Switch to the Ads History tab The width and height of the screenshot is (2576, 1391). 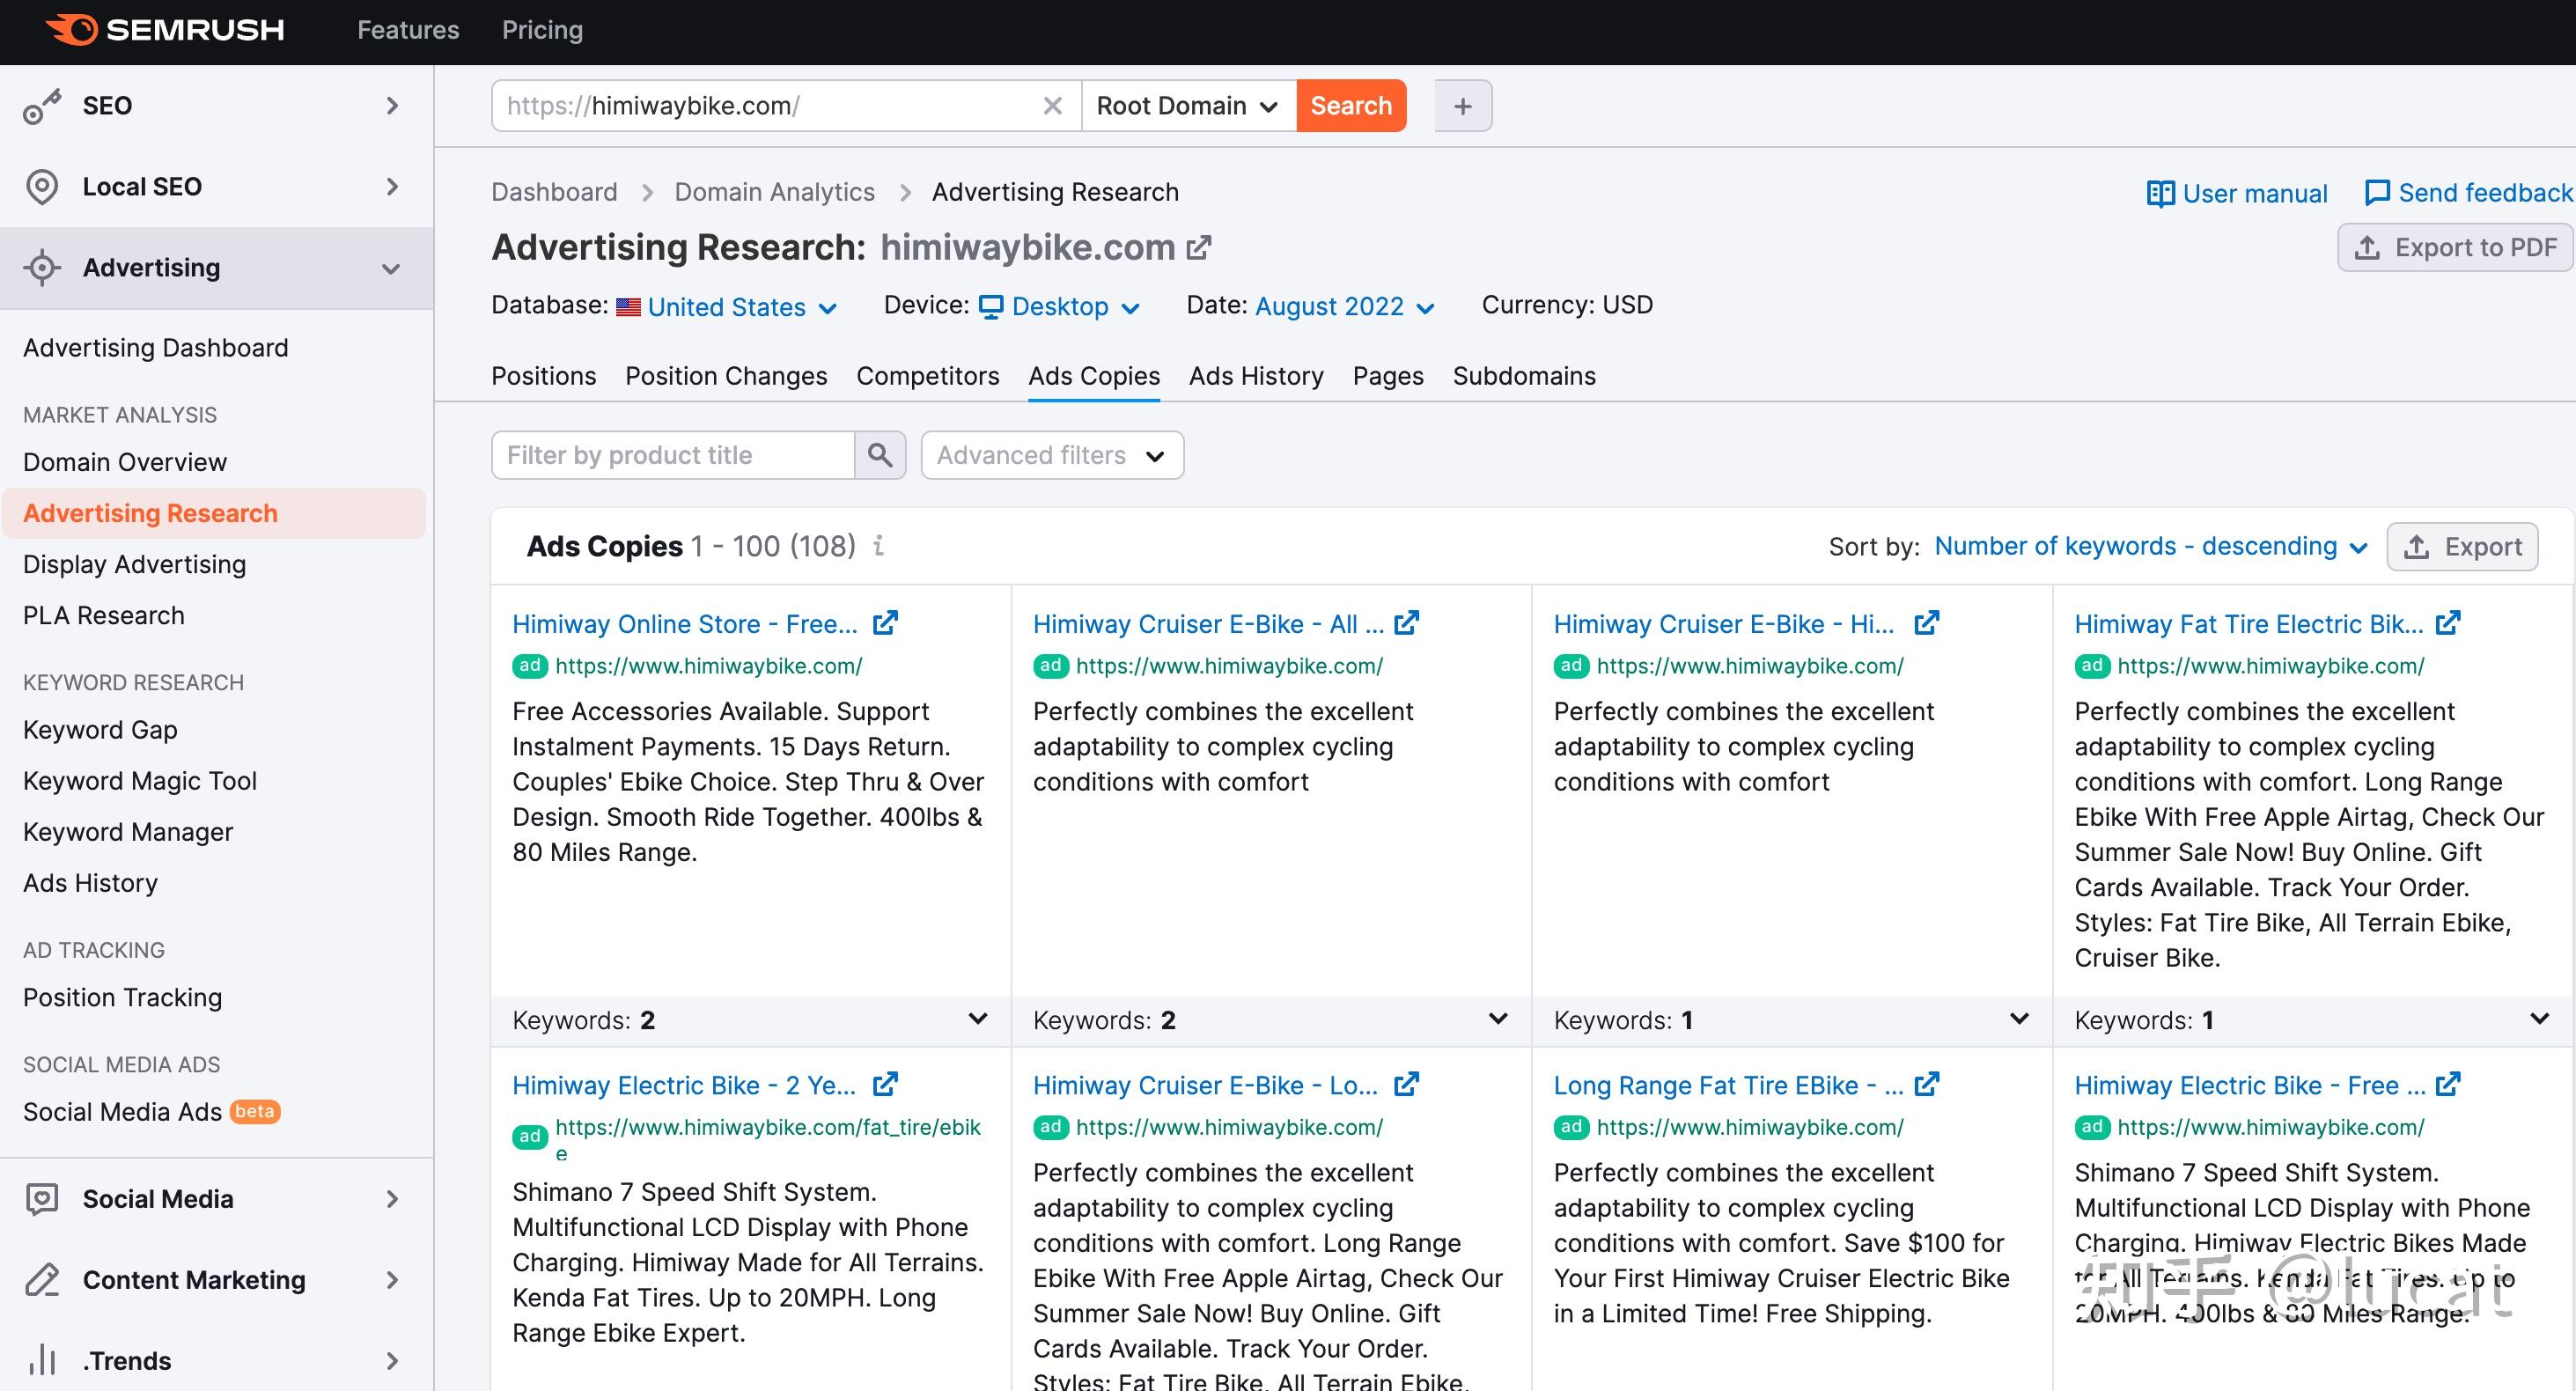[1256, 376]
